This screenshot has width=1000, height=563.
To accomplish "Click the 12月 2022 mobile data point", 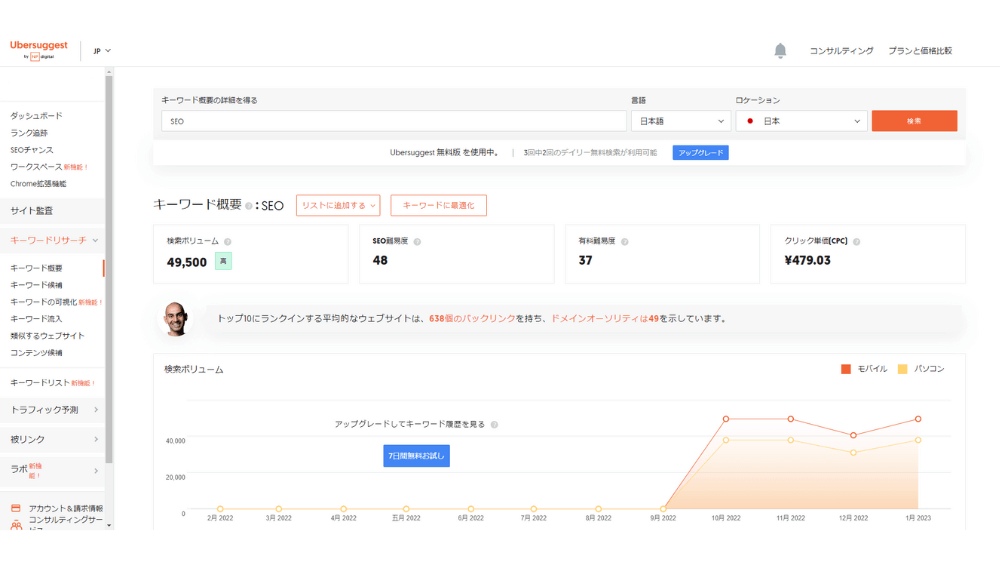I will tap(853, 435).
